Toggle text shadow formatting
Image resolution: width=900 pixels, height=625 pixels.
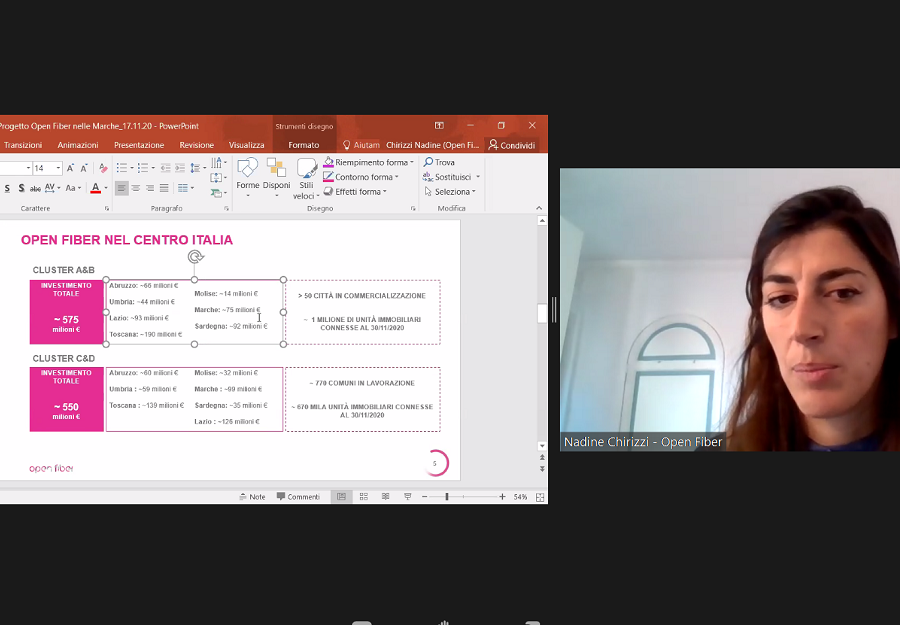(x=21, y=188)
